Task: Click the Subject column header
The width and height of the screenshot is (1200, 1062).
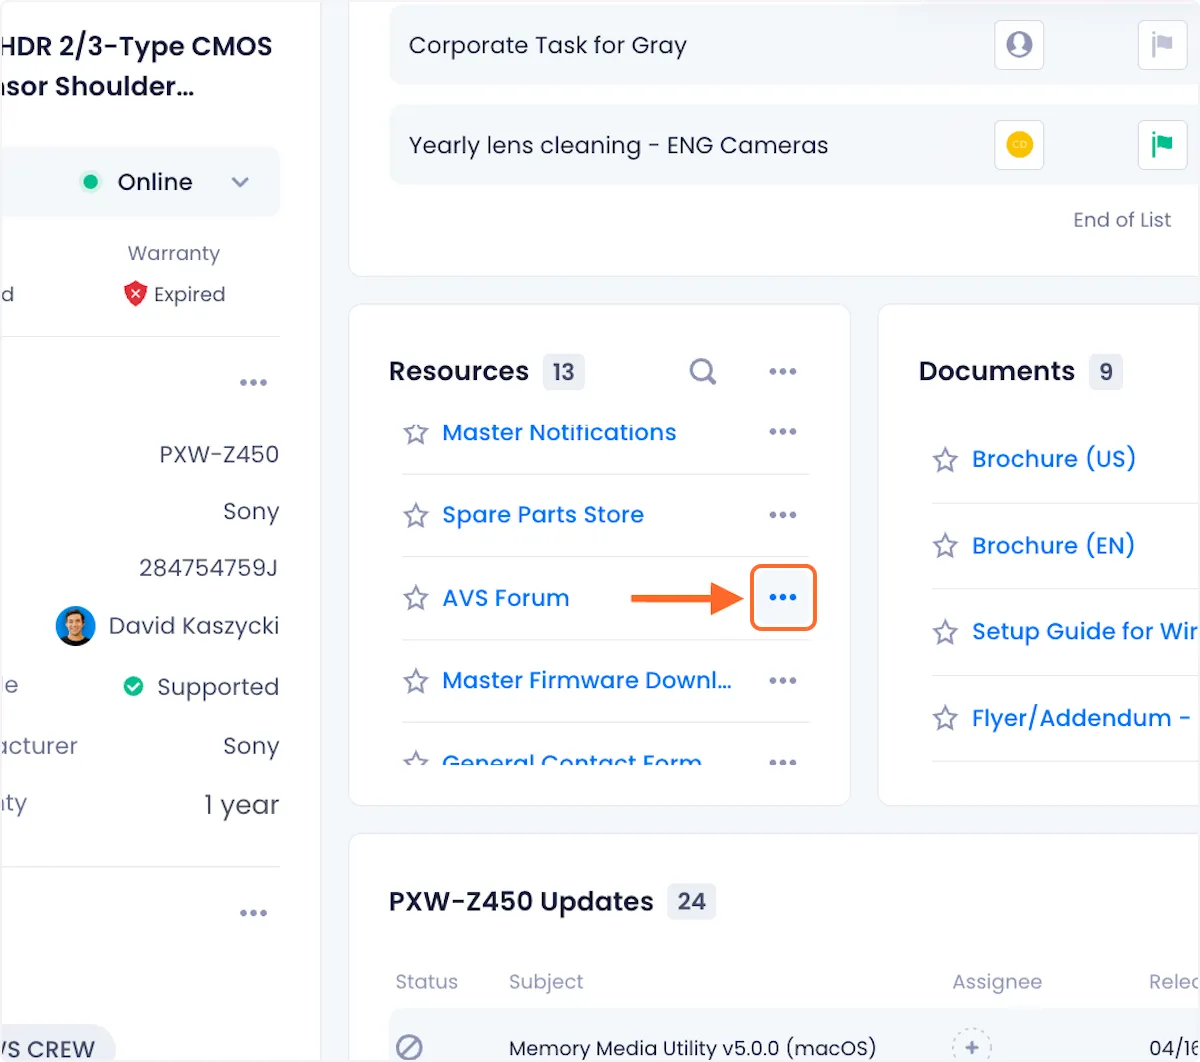Action: point(546,982)
